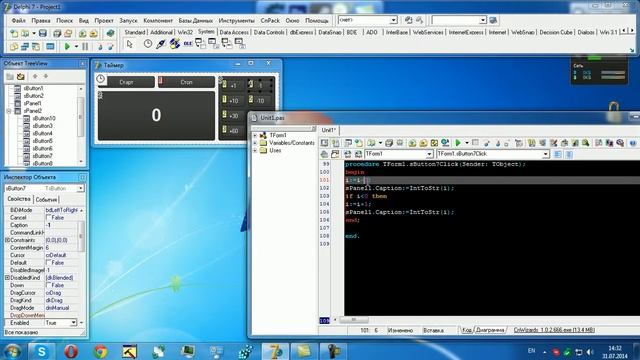Click the printer icon left of the TForm1 combo
640x360 pixels.
pyautogui.click(x=324, y=154)
